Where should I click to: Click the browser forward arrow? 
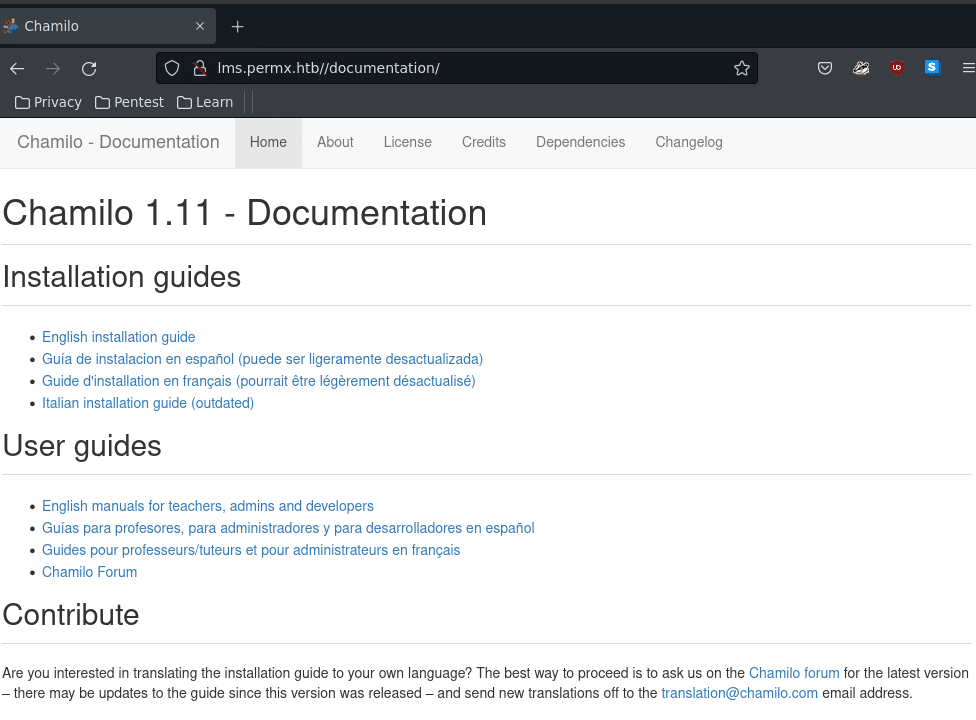coord(53,68)
